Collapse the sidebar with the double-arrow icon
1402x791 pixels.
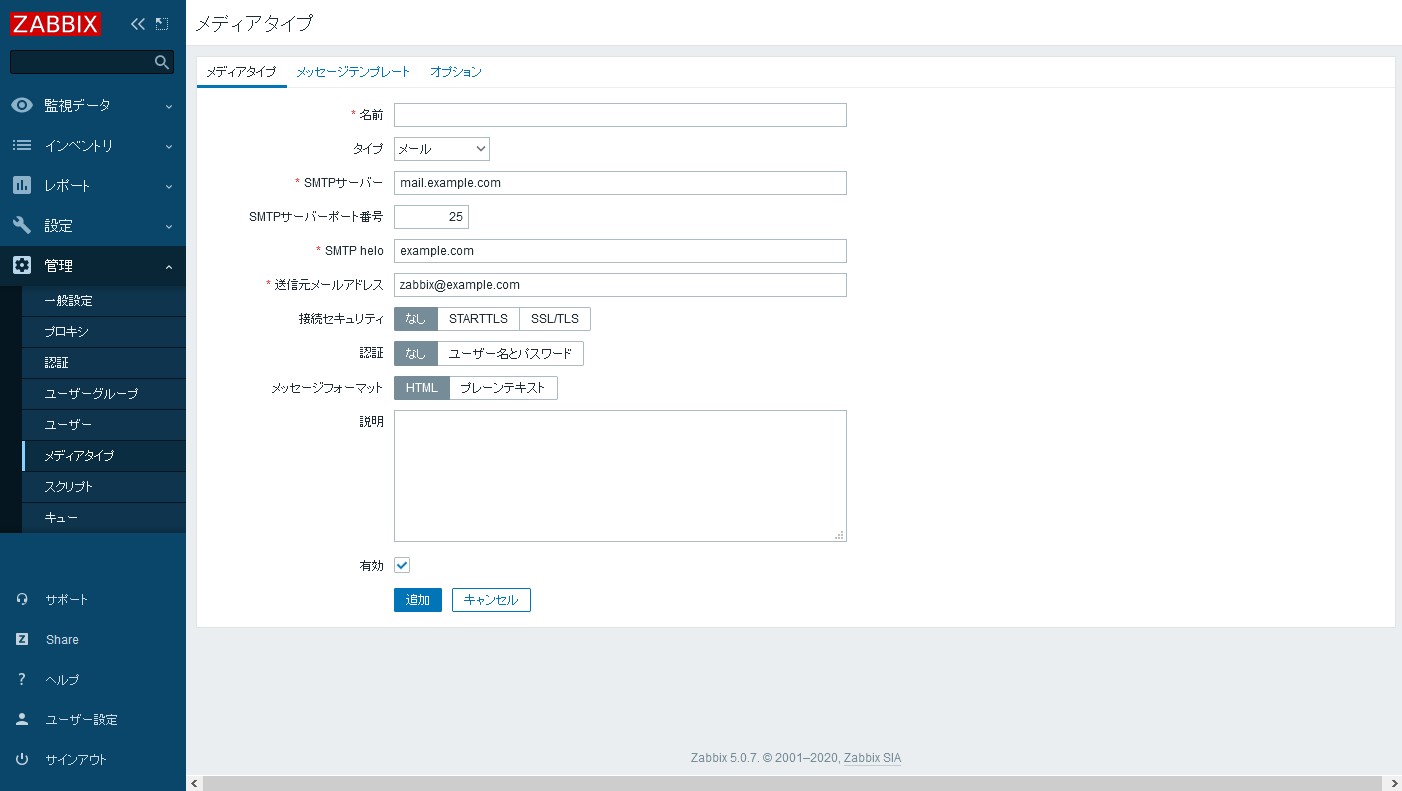tap(138, 24)
